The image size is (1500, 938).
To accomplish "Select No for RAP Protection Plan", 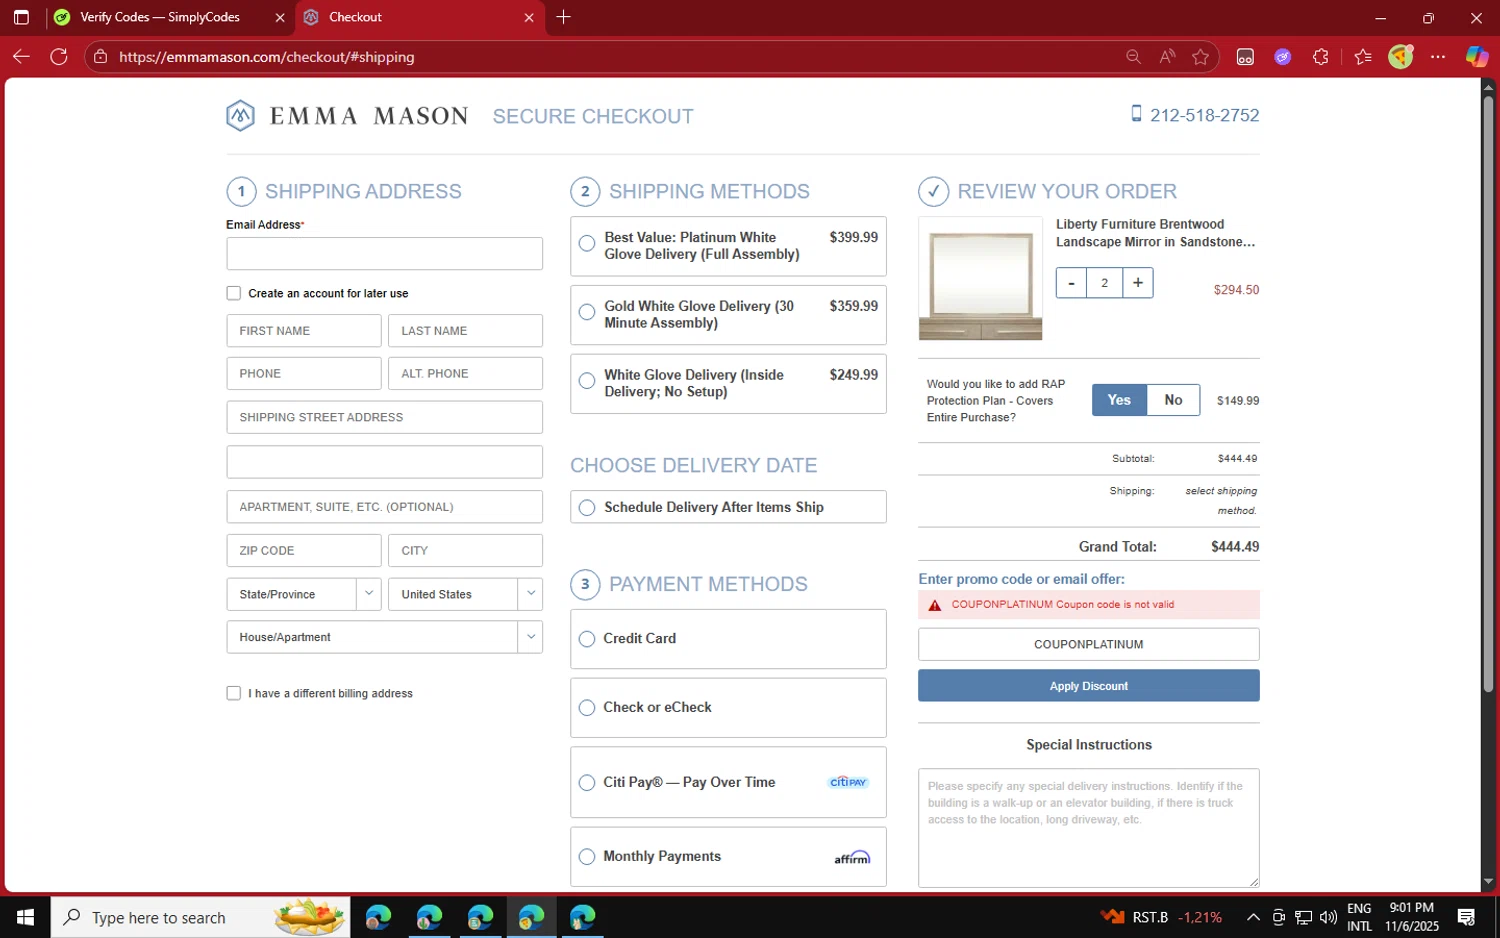I will pos(1173,400).
